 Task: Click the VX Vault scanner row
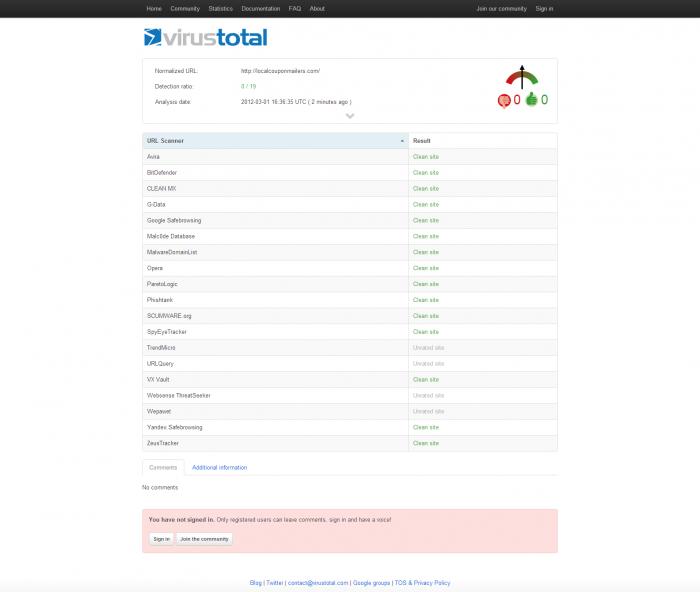click(350, 380)
